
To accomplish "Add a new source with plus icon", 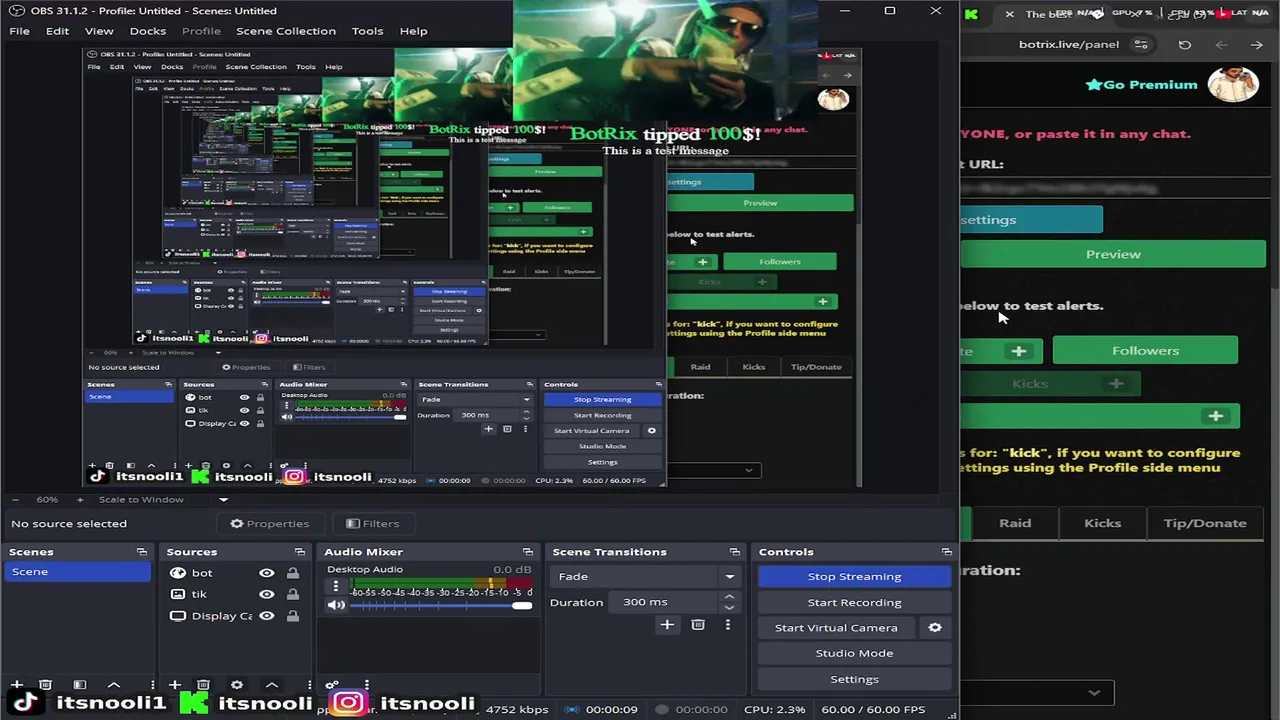I will [174, 685].
